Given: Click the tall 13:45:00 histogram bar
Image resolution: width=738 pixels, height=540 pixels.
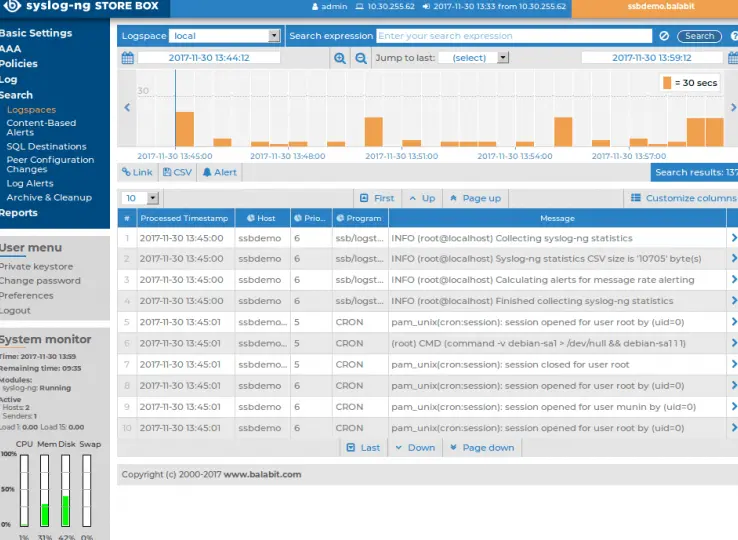Looking at the screenshot, I should pos(184,129).
